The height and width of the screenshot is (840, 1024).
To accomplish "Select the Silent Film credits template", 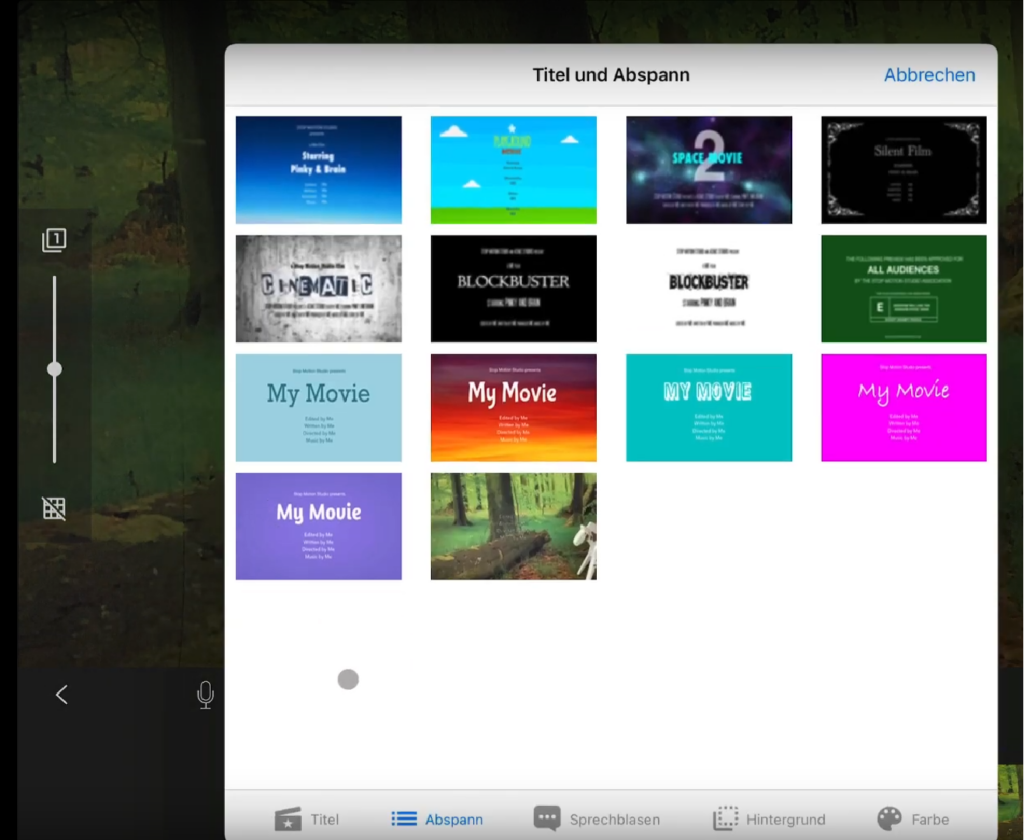I will 904,170.
